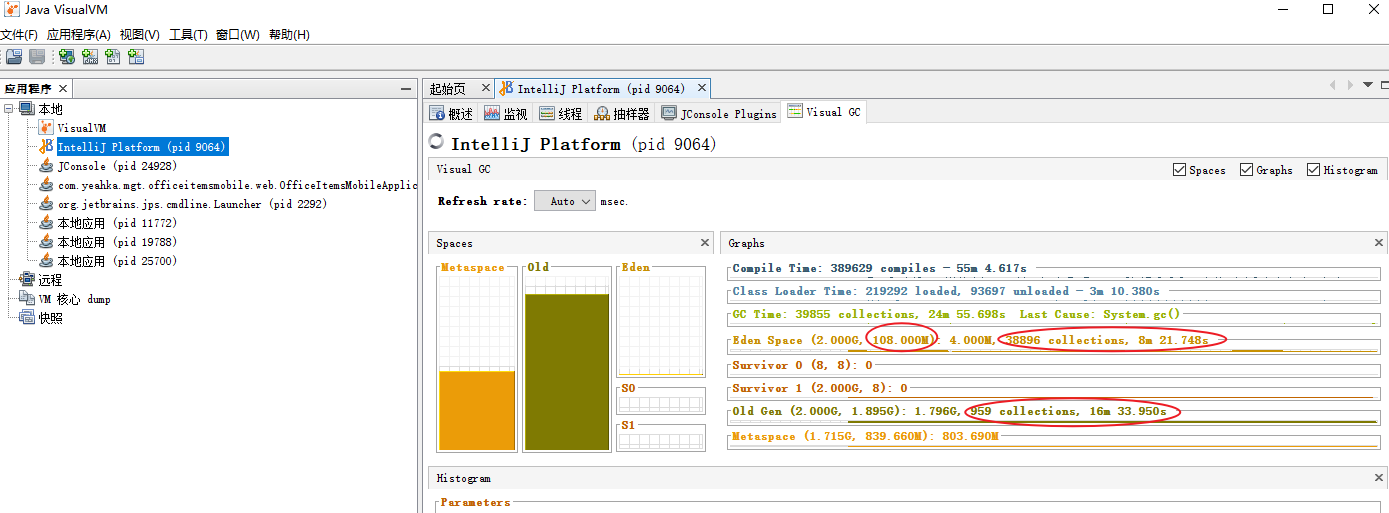Select the com.yeahka.mgt.officeitemsmobile application node
The image size is (1389, 513).
(x=227, y=185)
